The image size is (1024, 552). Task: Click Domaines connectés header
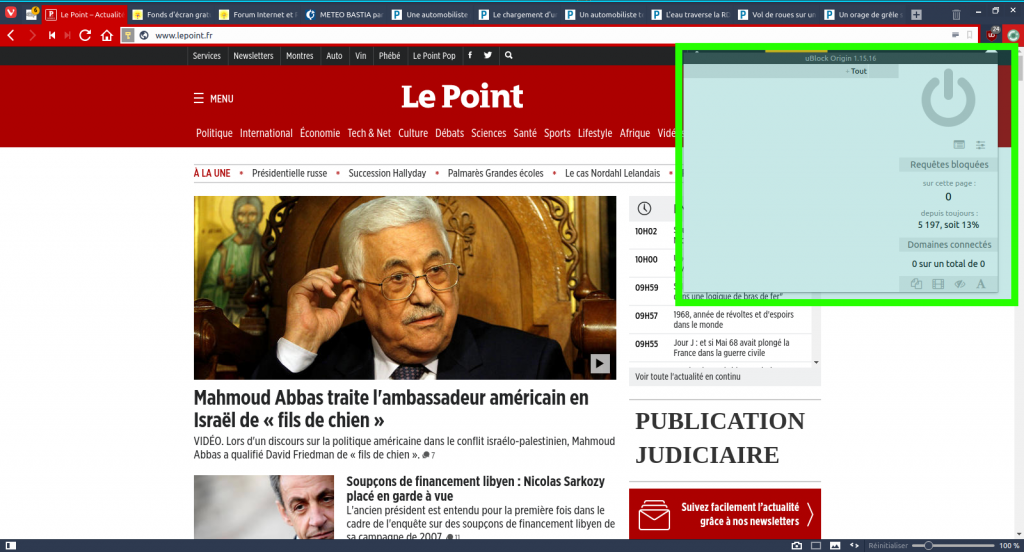949,244
